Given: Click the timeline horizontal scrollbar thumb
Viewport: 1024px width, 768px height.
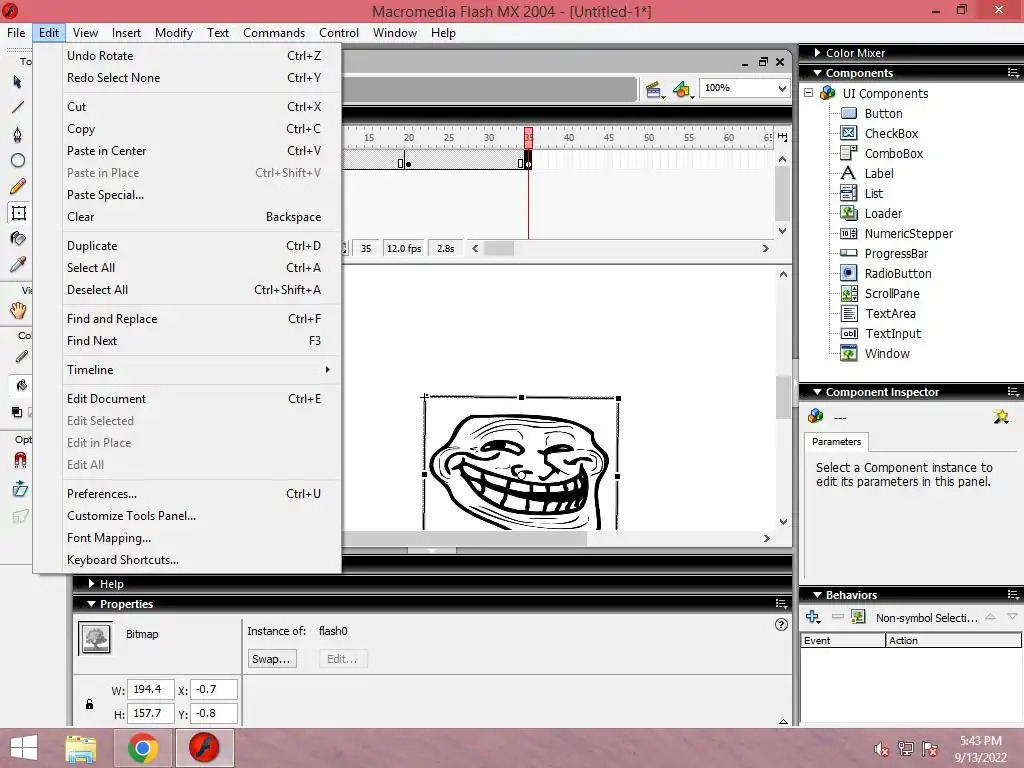Looking at the screenshot, I should (499, 249).
